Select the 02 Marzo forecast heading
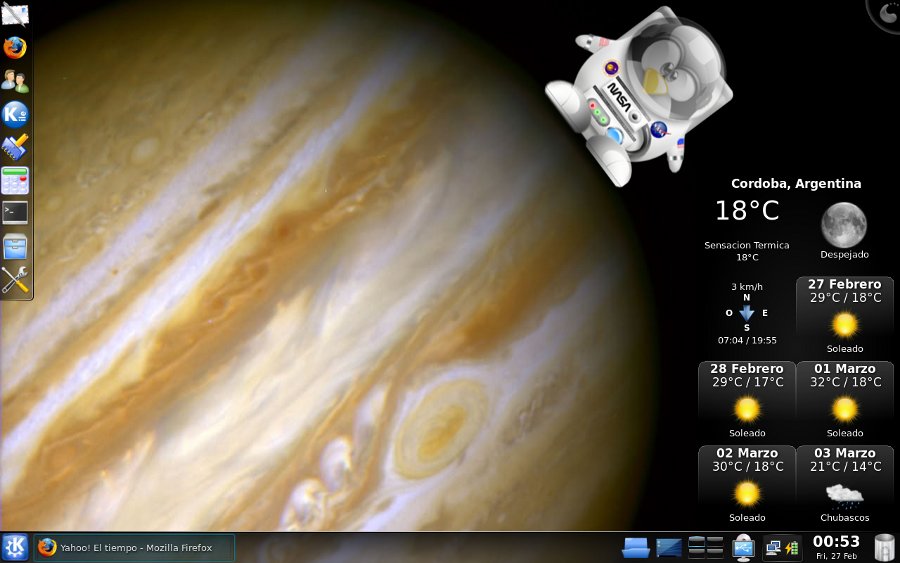900x563 pixels. [x=747, y=453]
